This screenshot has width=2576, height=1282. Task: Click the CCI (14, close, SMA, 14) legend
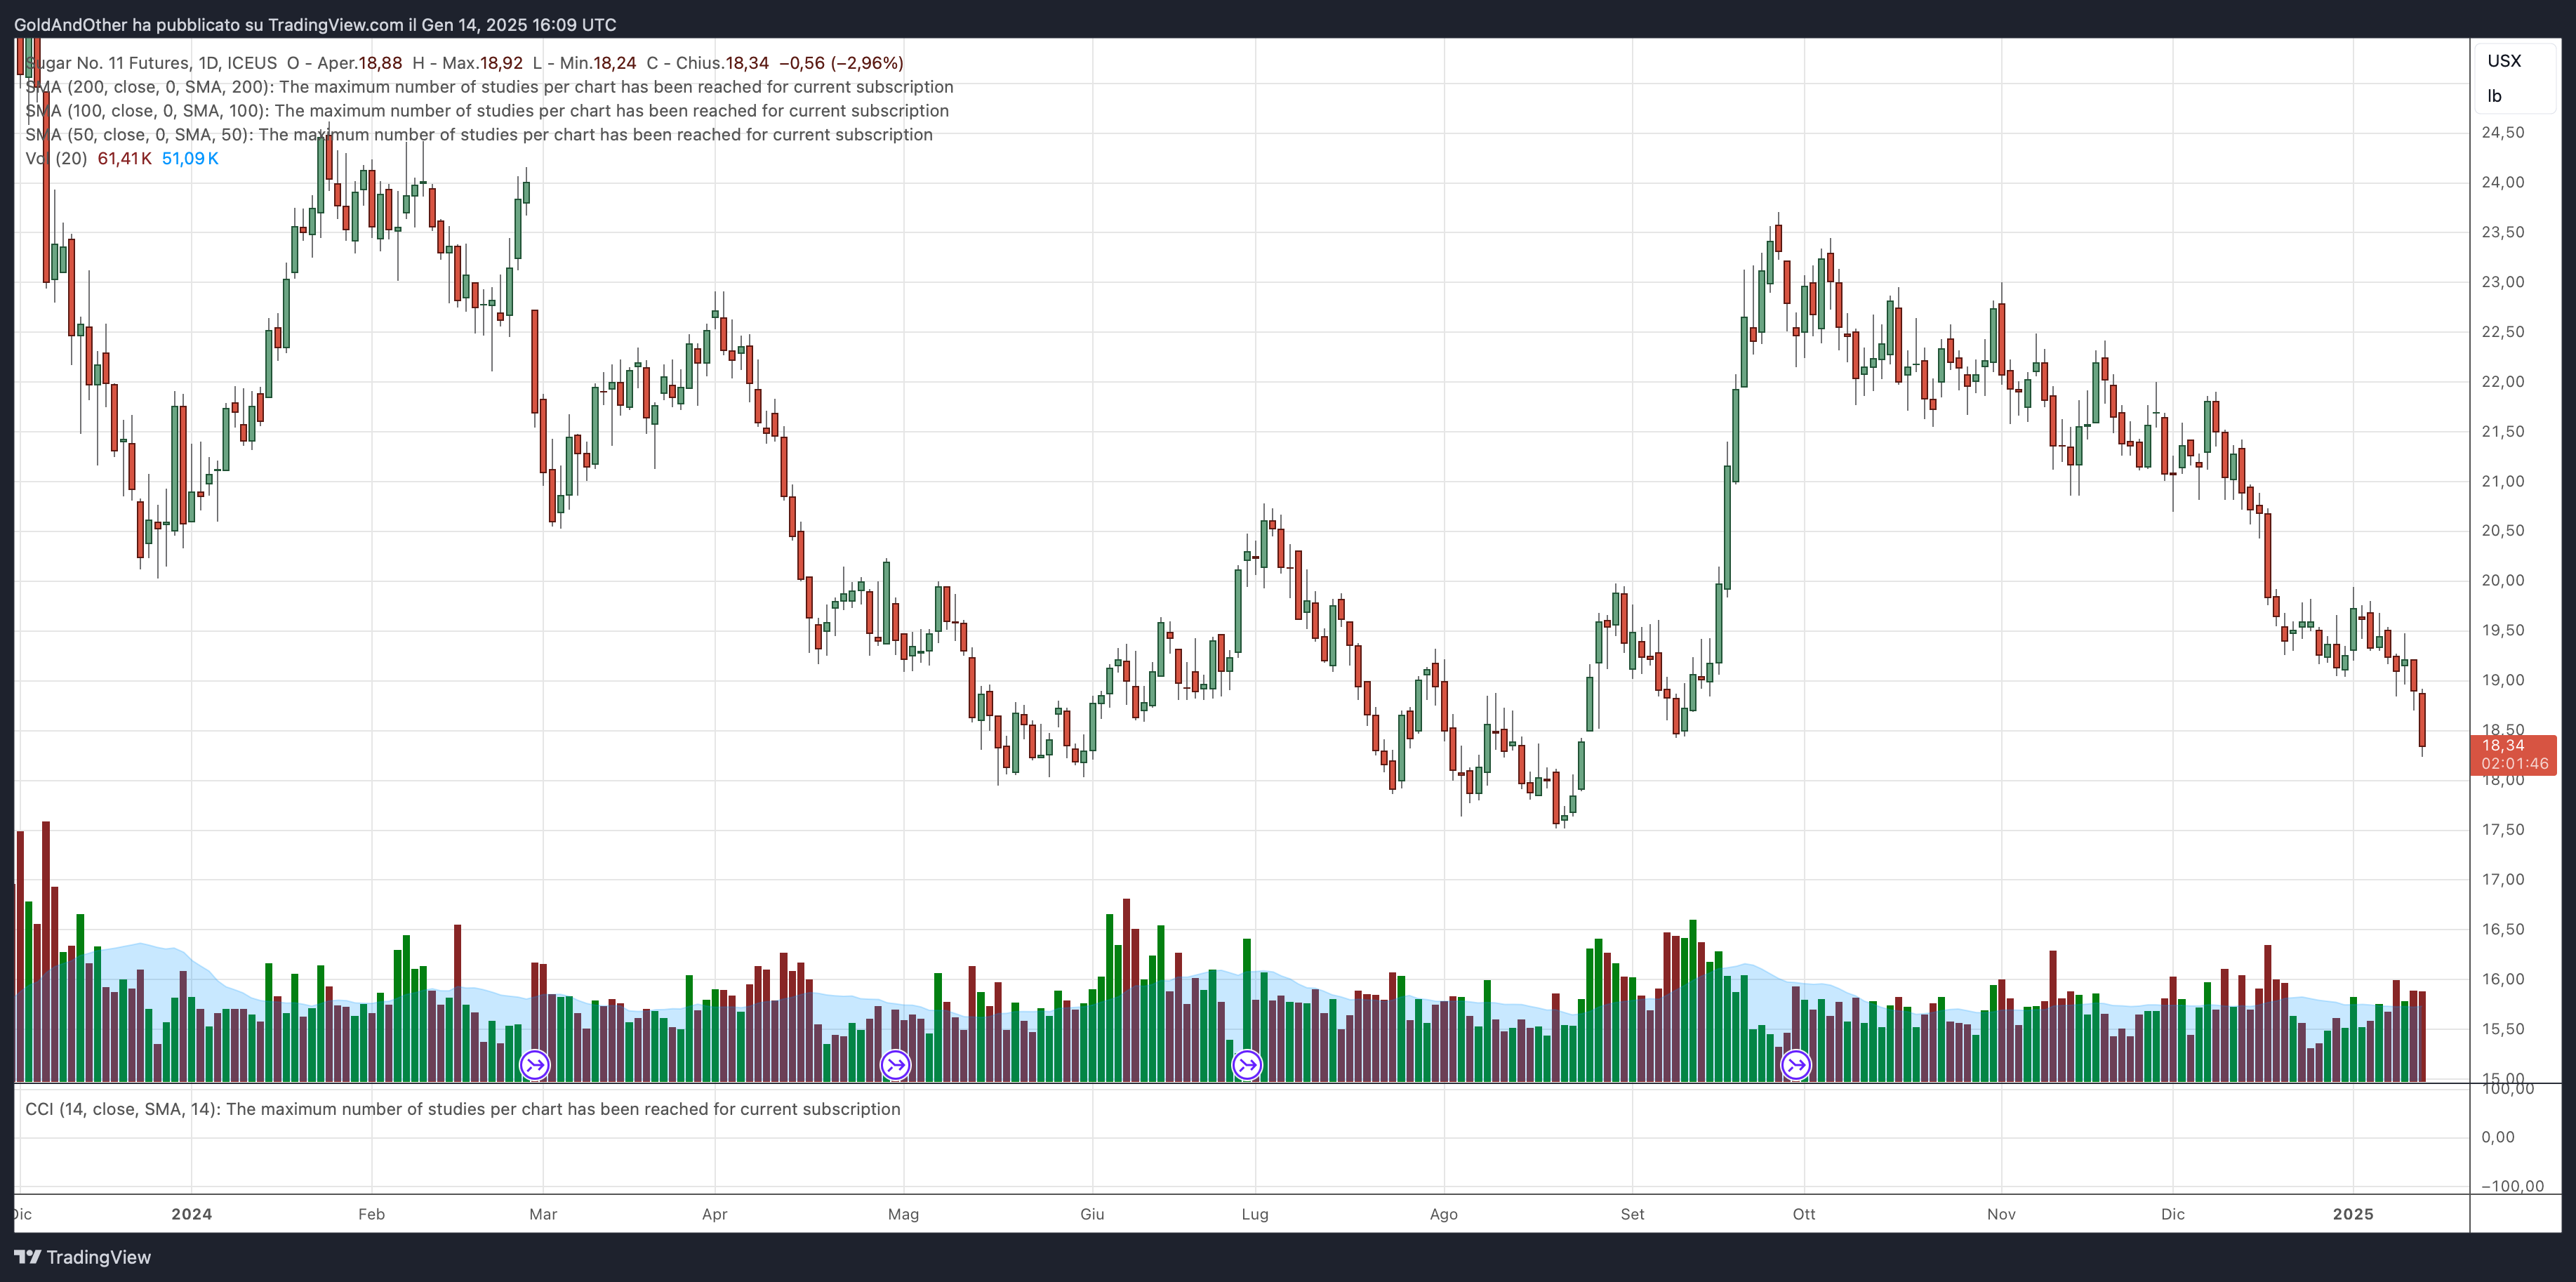pyautogui.click(x=463, y=1109)
